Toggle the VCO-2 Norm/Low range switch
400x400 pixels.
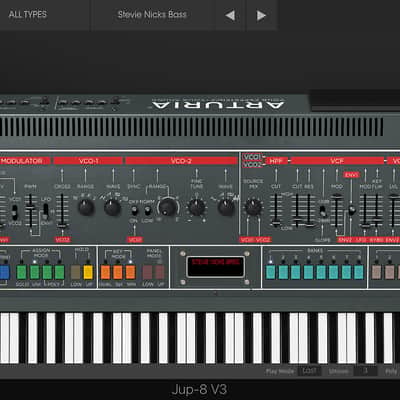coord(147,211)
